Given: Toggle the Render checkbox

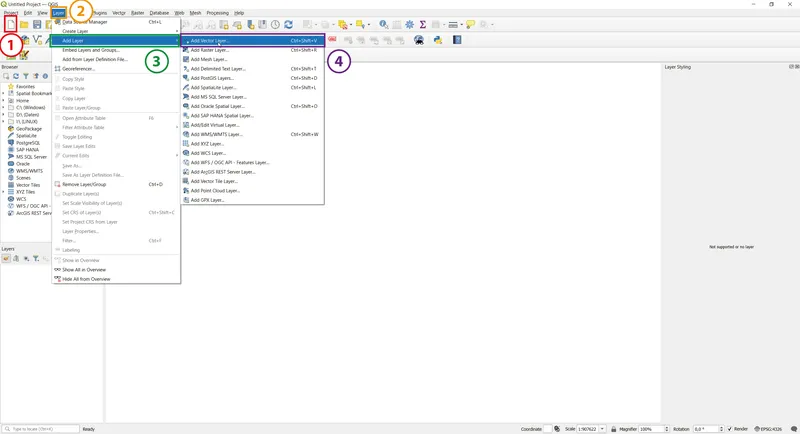Looking at the screenshot, I should click(x=729, y=429).
